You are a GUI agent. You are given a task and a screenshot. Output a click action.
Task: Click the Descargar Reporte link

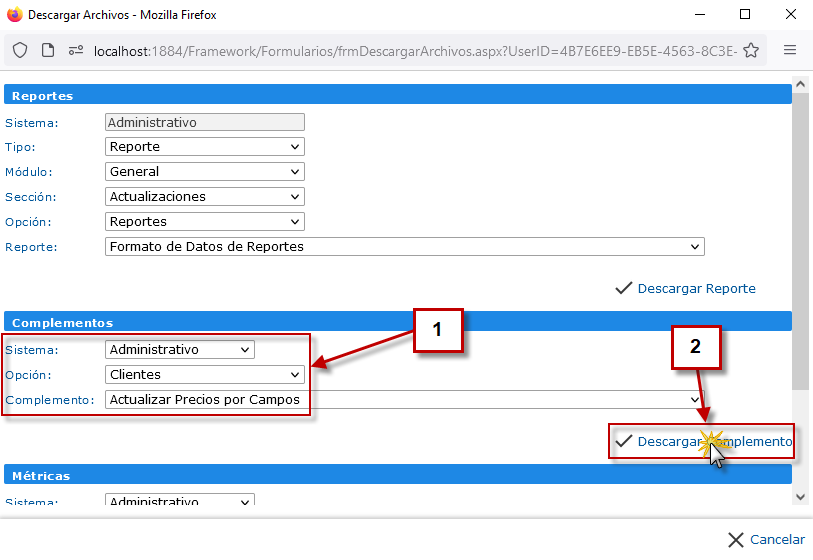coord(696,289)
